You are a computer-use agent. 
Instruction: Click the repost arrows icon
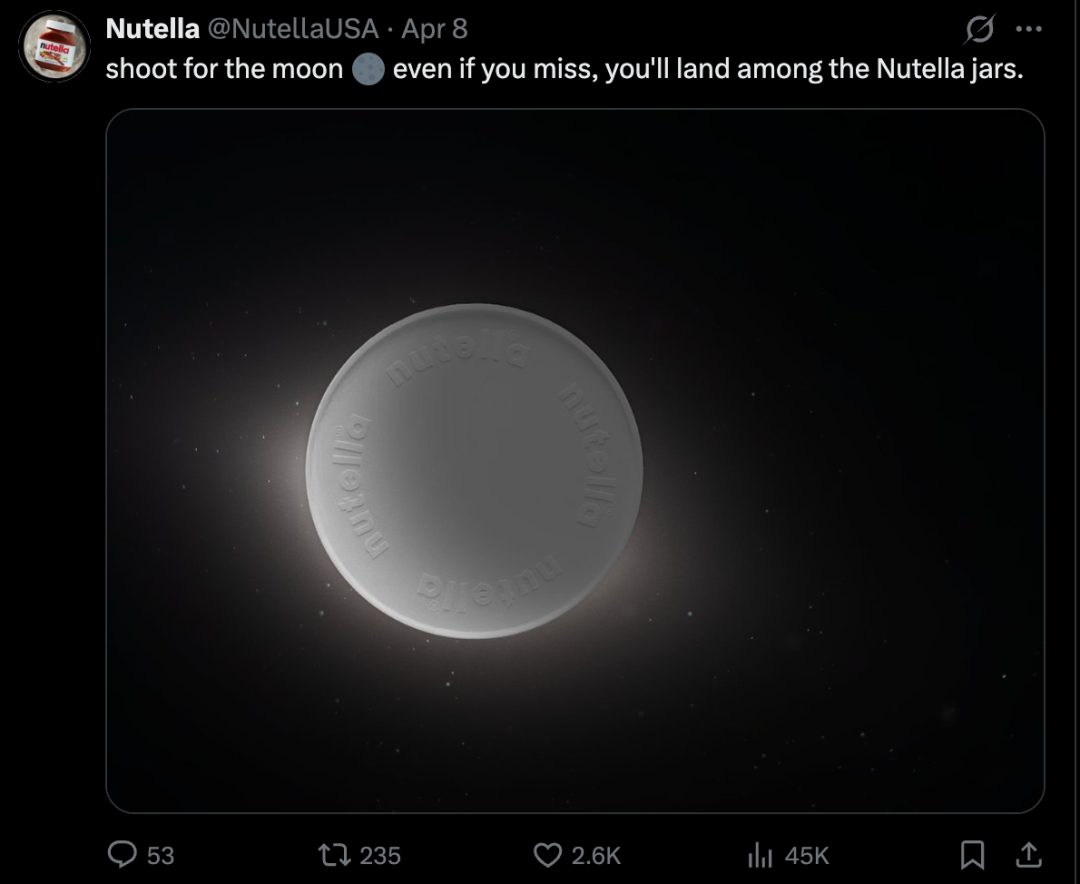pos(331,854)
